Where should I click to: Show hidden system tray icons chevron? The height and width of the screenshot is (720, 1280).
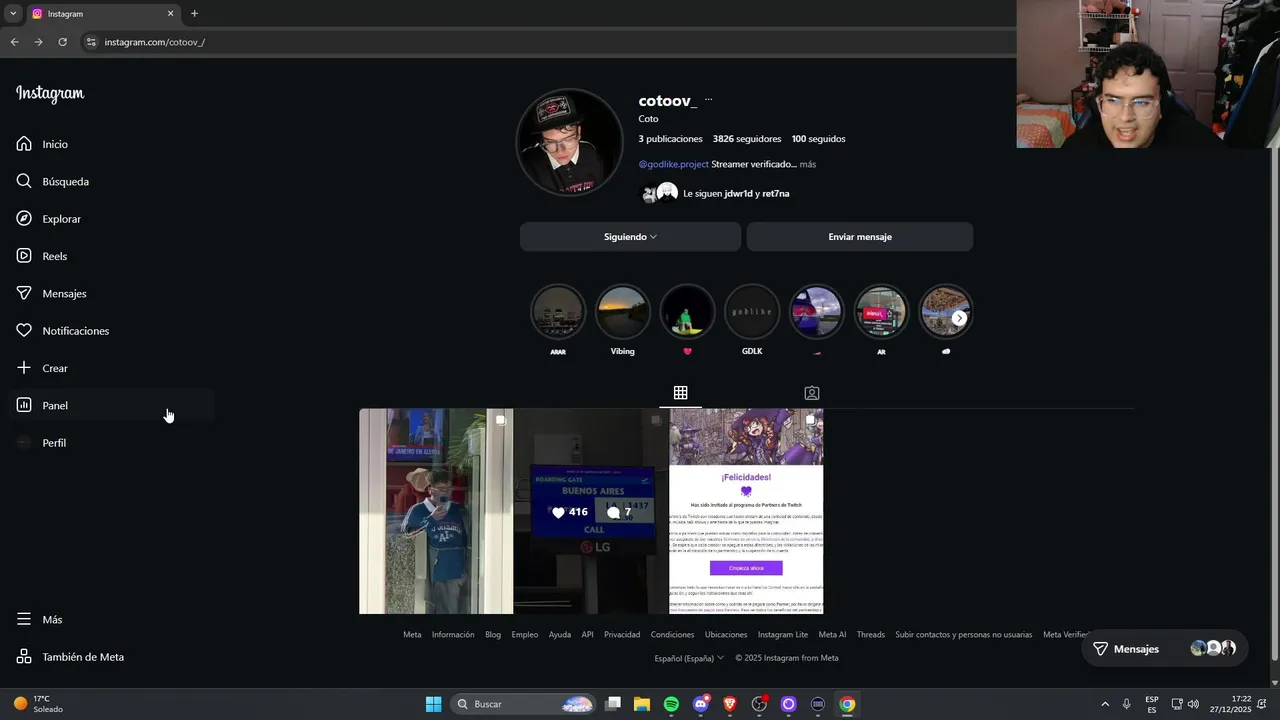[1105, 704]
